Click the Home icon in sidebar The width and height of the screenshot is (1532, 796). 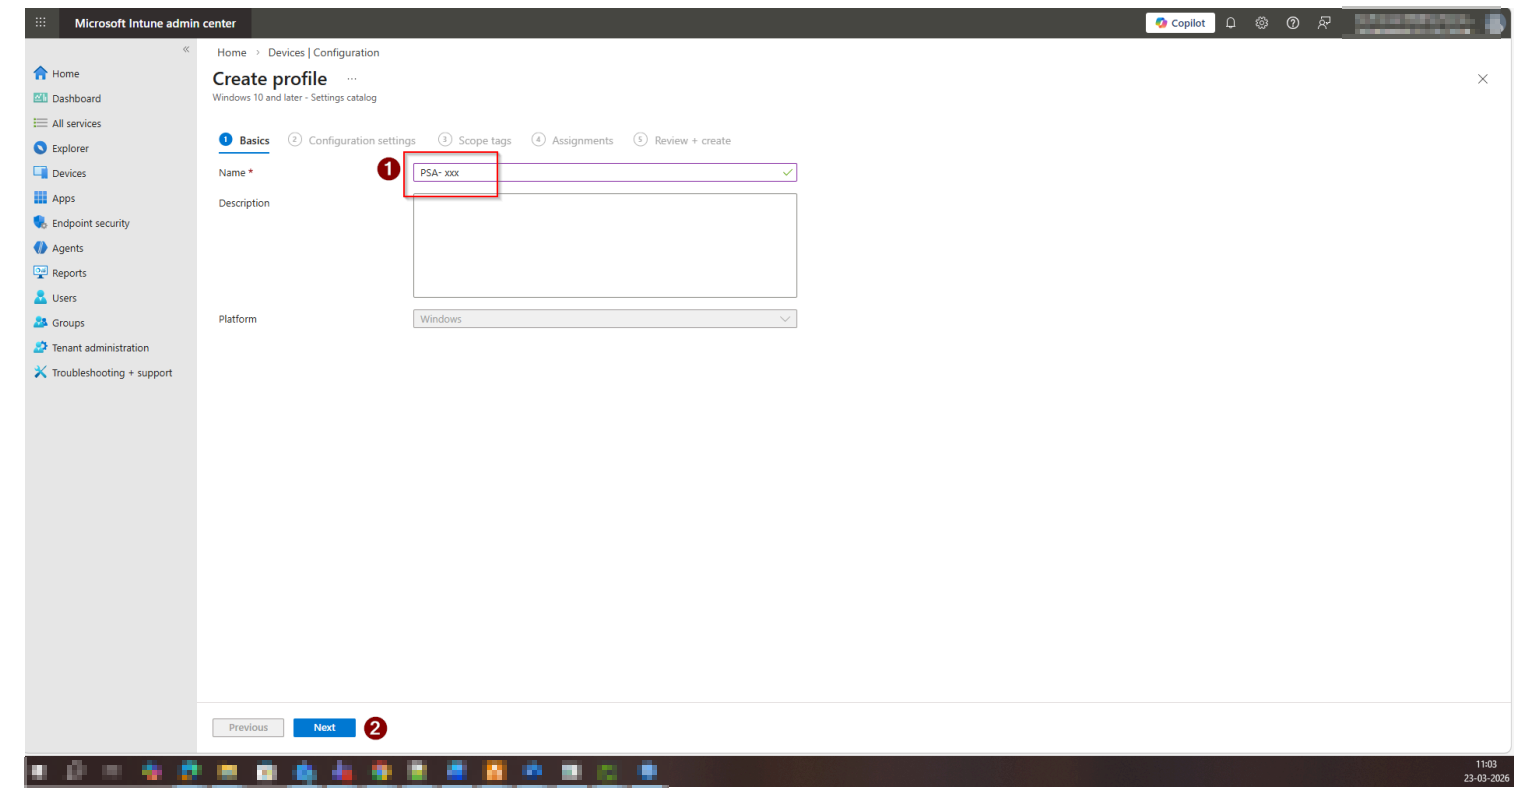click(x=40, y=73)
